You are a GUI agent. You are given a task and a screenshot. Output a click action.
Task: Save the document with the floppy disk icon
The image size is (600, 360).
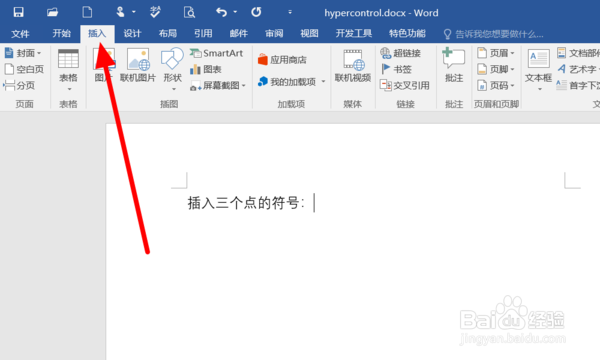tap(18, 12)
